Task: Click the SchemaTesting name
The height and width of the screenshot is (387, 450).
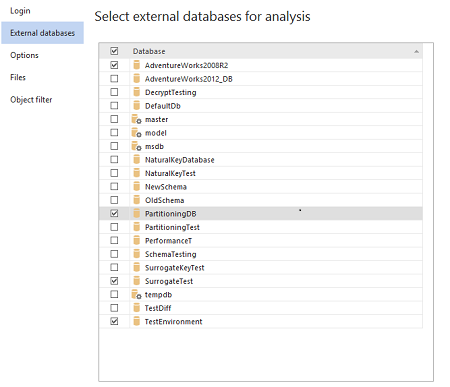Action: [170, 254]
